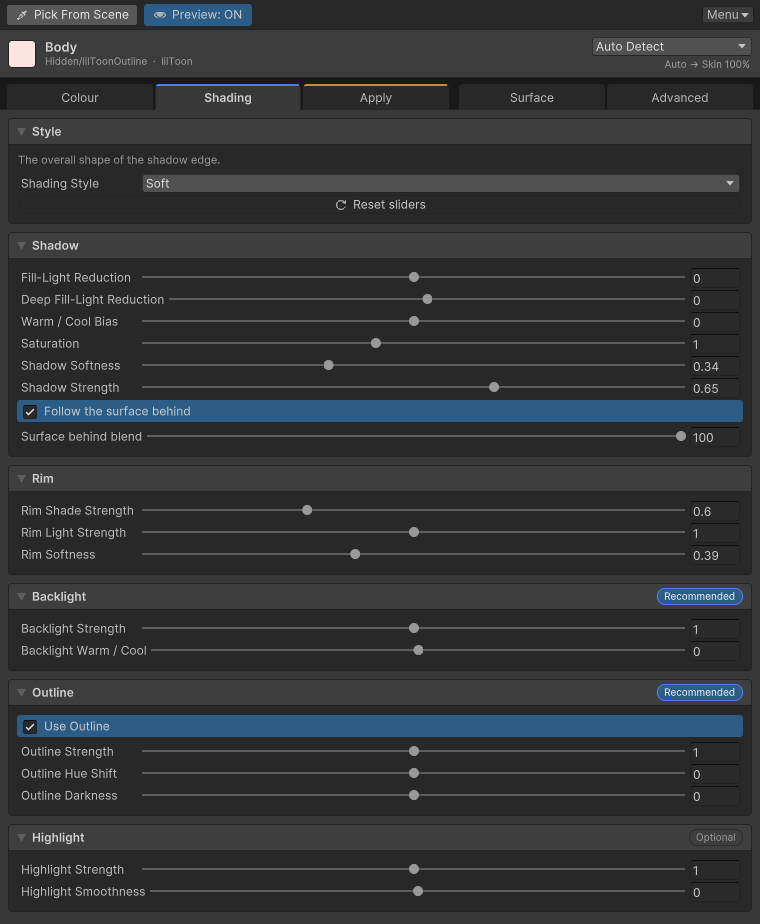Click the Backlight Strength slider handle
Viewport: 760px width, 924px height.
[x=414, y=628]
